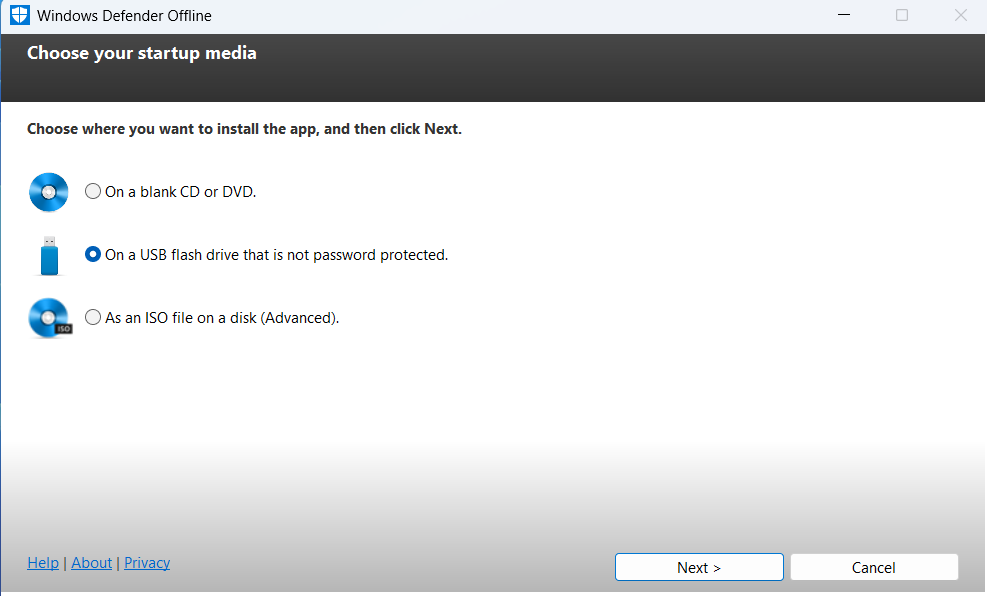View the Privacy link
The height and width of the screenshot is (596, 987).
tap(147, 563)
